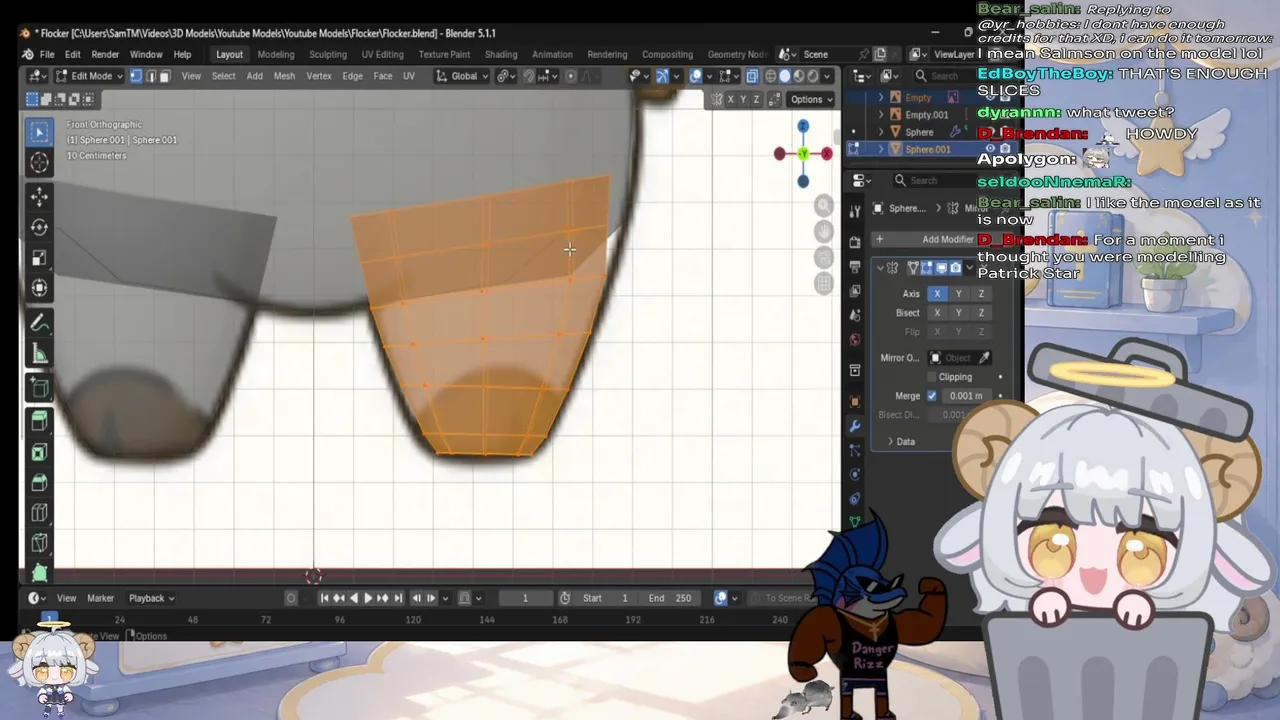The width and height of the screenshot is (1280, 720).
Task: Switch to vertex select mode
Action: [x=136, y=76]
